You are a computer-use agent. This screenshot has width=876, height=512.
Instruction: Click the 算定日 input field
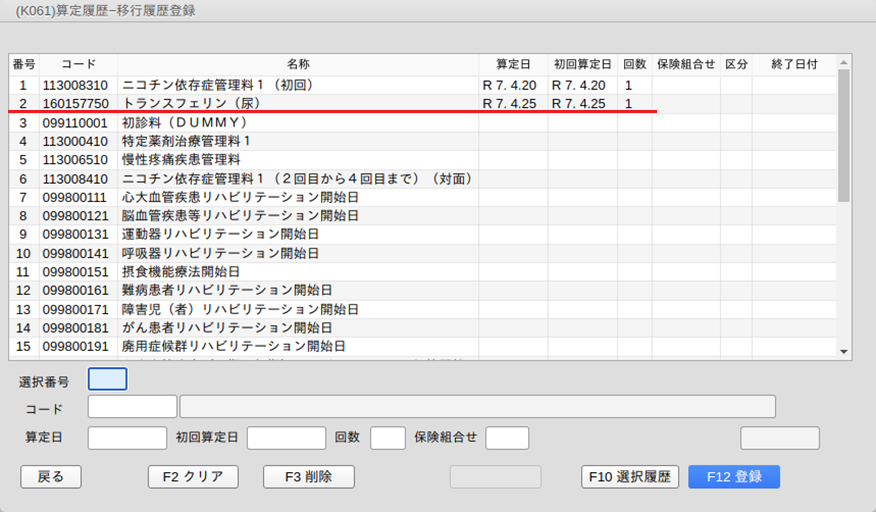coord(127,438)
